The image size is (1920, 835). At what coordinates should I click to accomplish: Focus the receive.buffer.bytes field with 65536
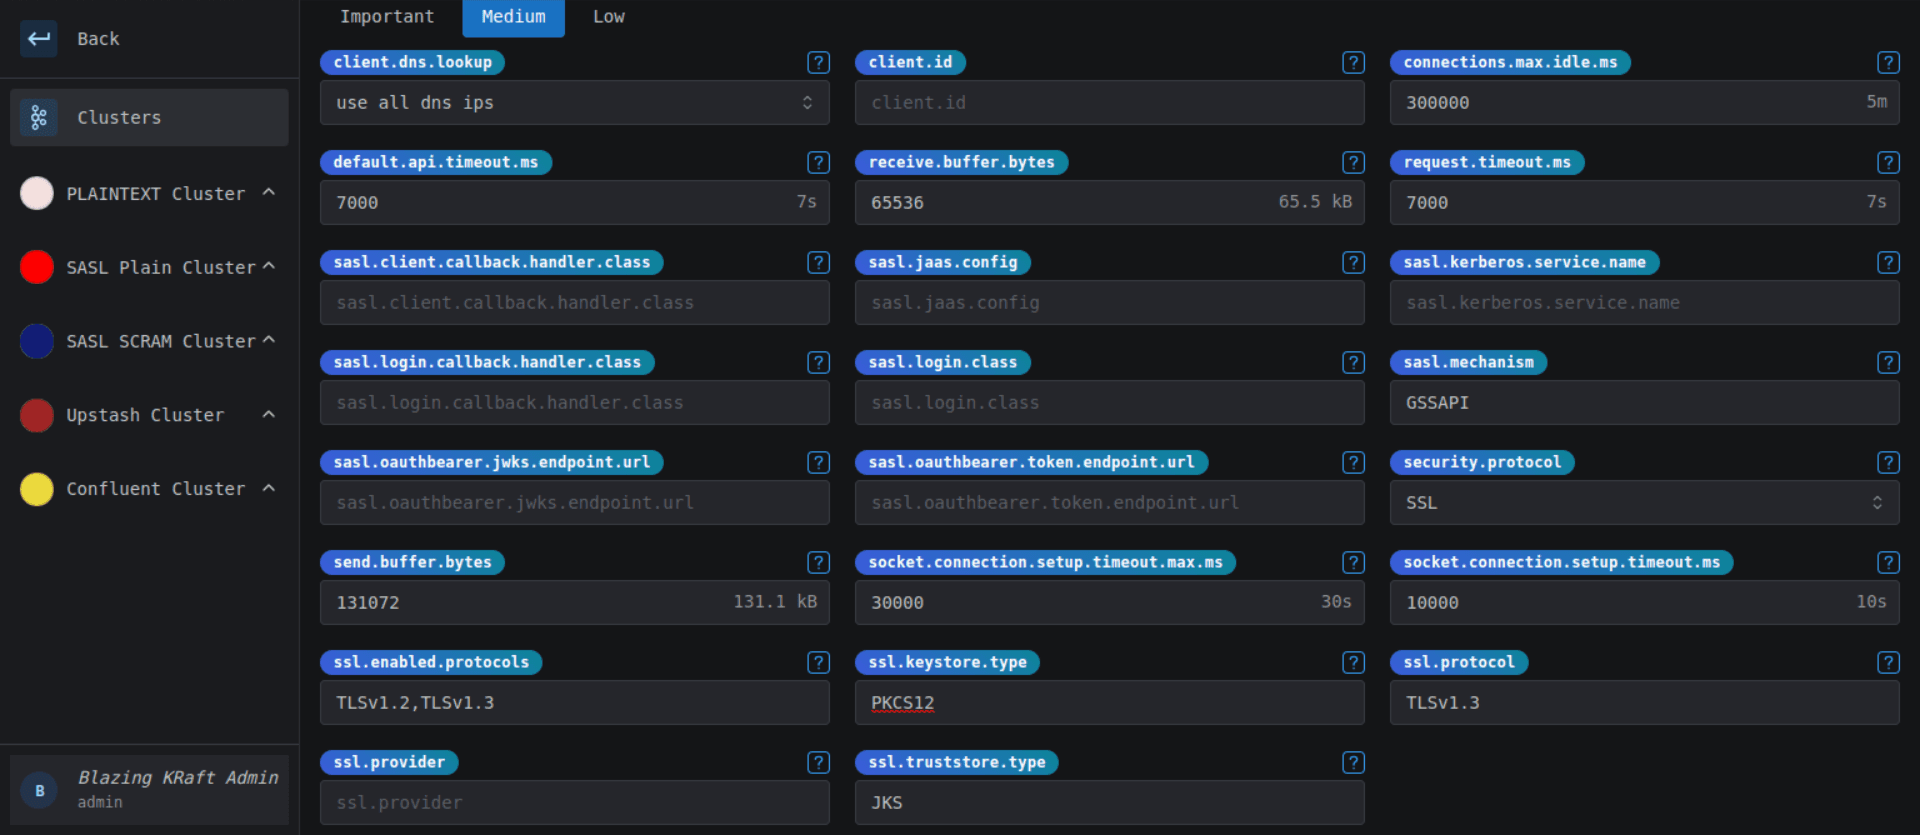tap(1110, 202)
